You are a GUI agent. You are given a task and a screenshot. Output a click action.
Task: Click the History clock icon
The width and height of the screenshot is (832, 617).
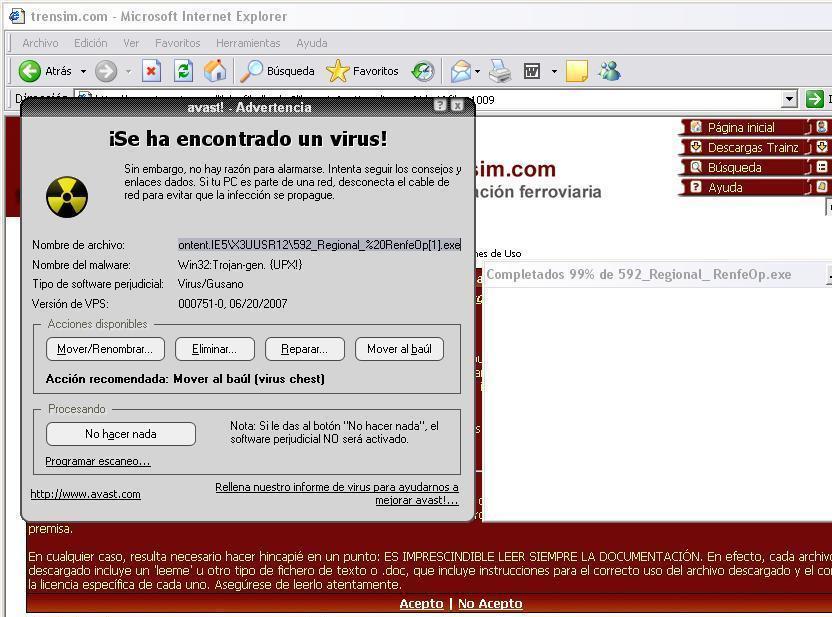[x=422, y=71]
